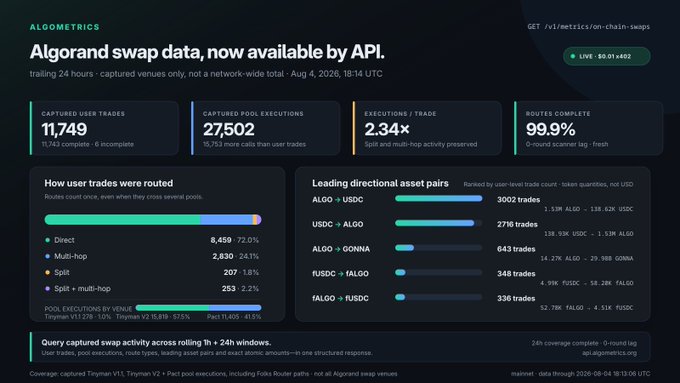
Task: Click '15,753 more calls than user trades'
Action: (254, 144)
